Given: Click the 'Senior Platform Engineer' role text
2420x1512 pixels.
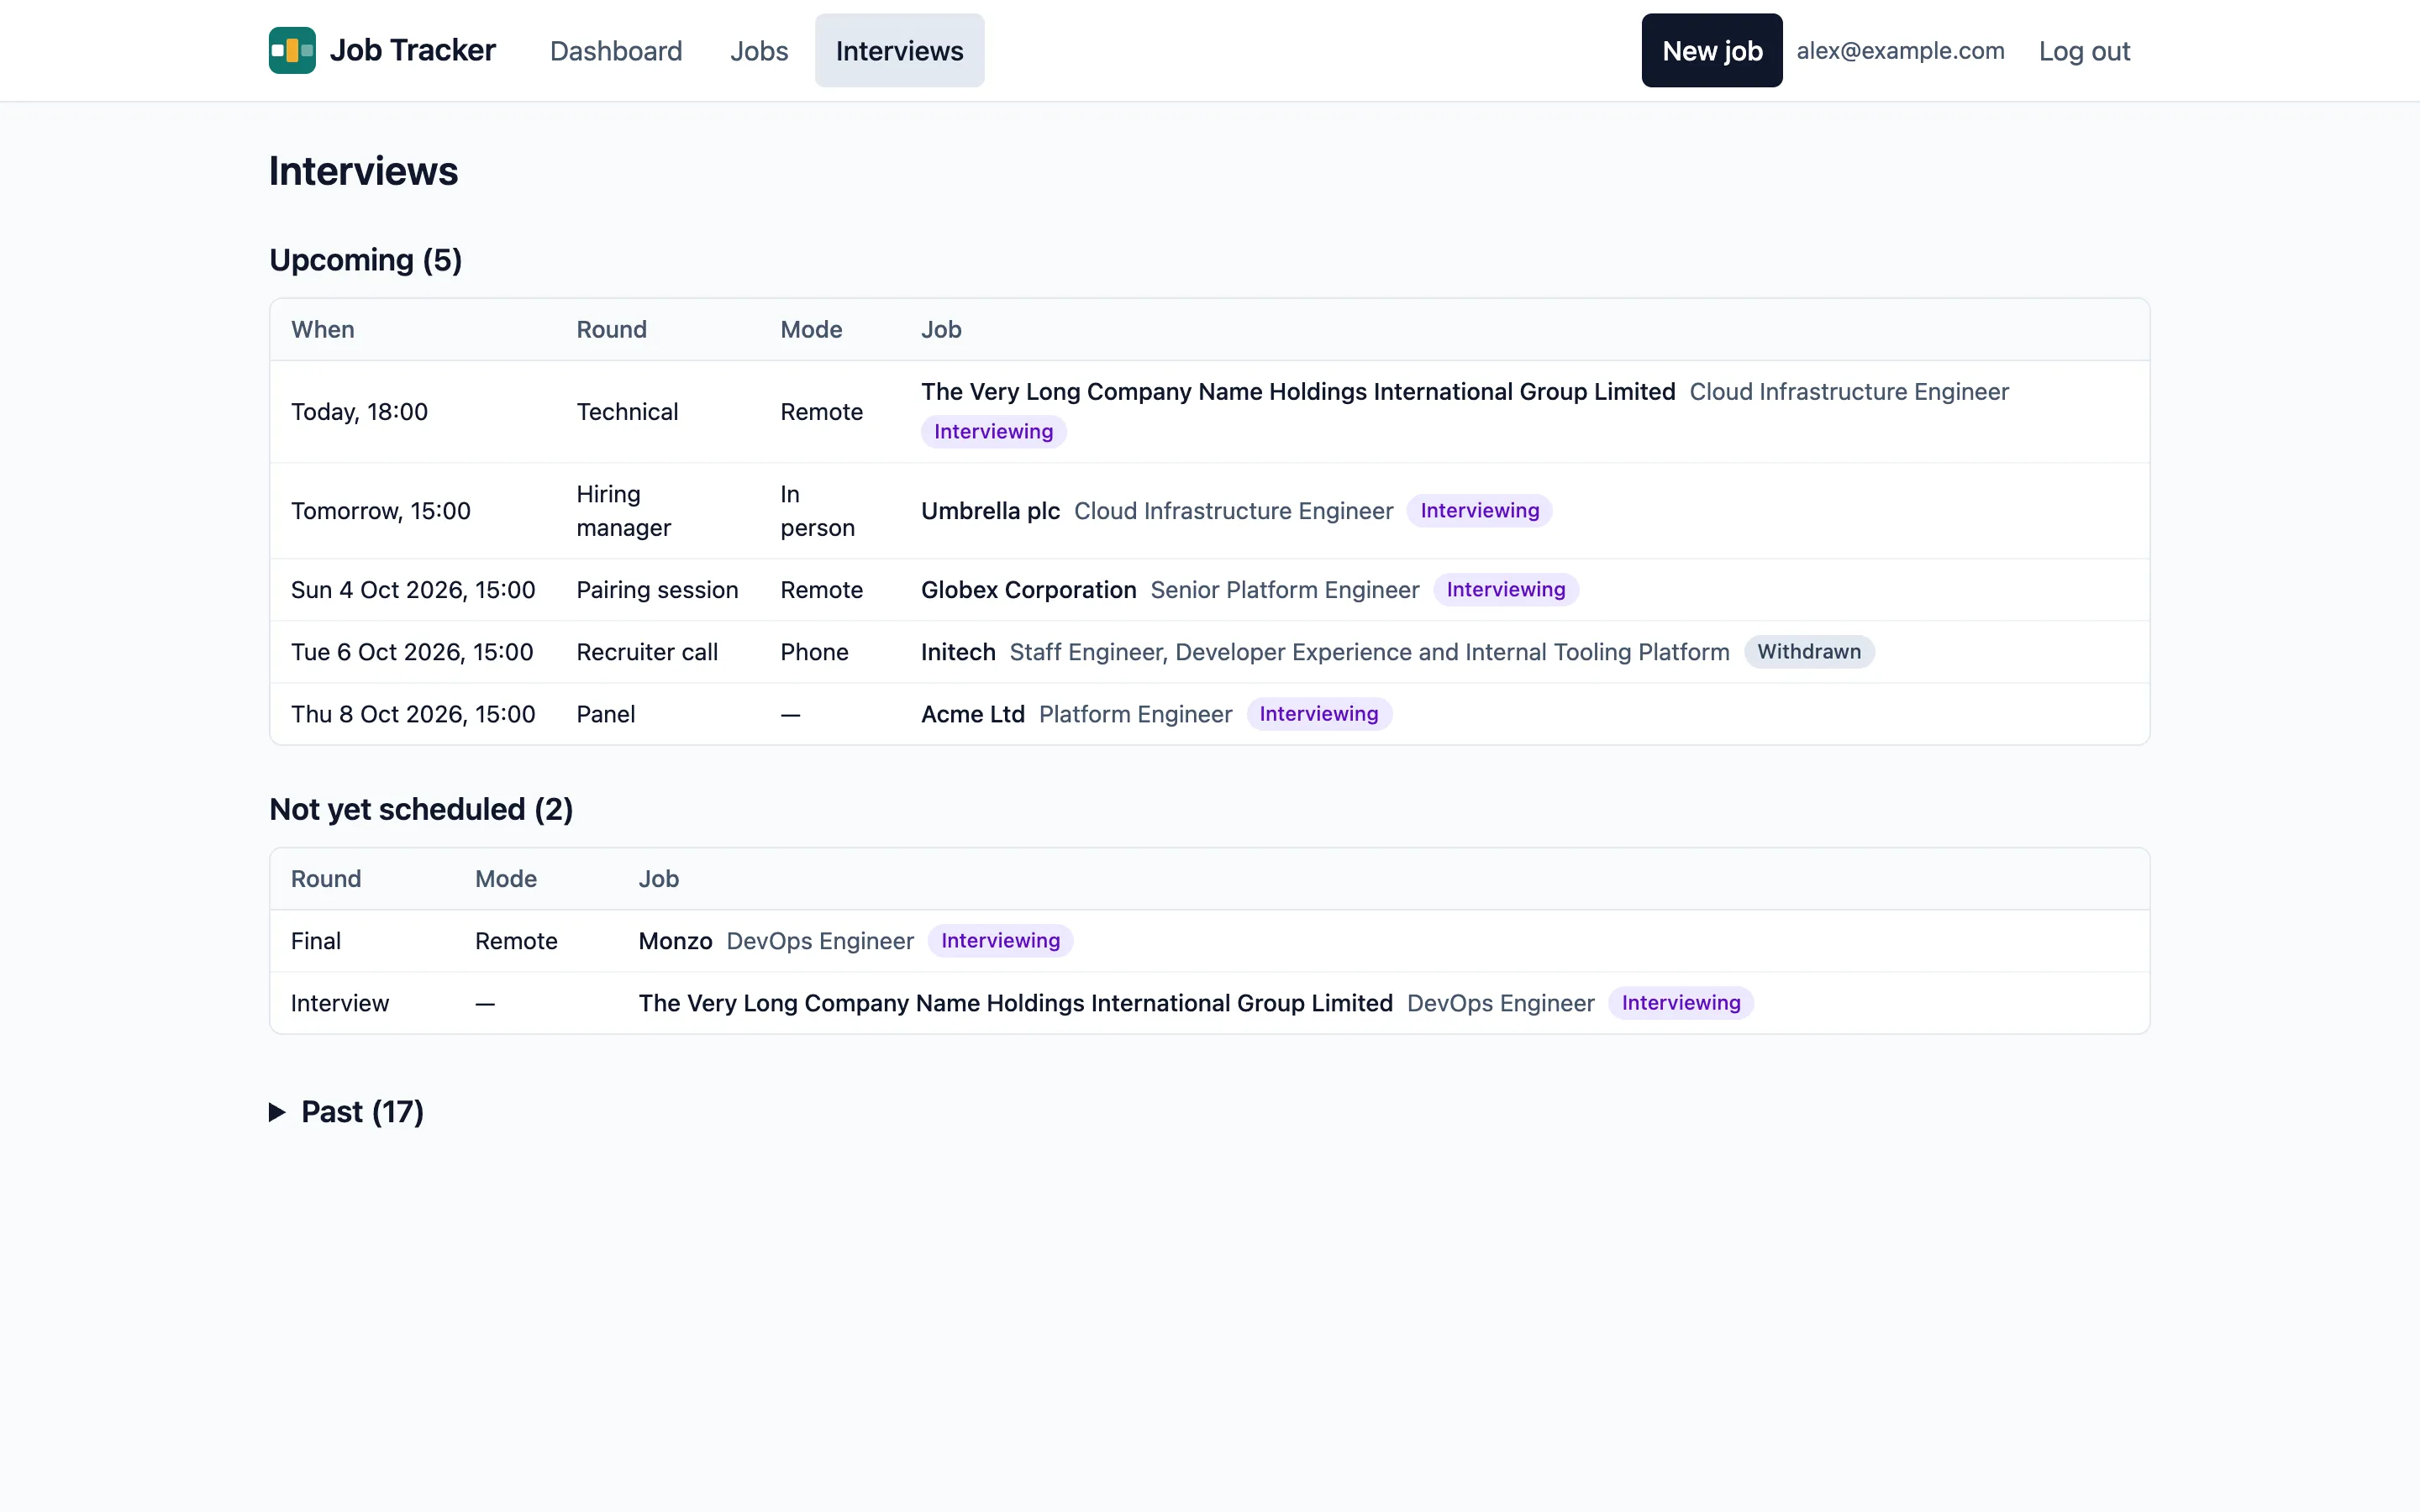Looking at the screenshot, I should click(x=1284, y=590).
